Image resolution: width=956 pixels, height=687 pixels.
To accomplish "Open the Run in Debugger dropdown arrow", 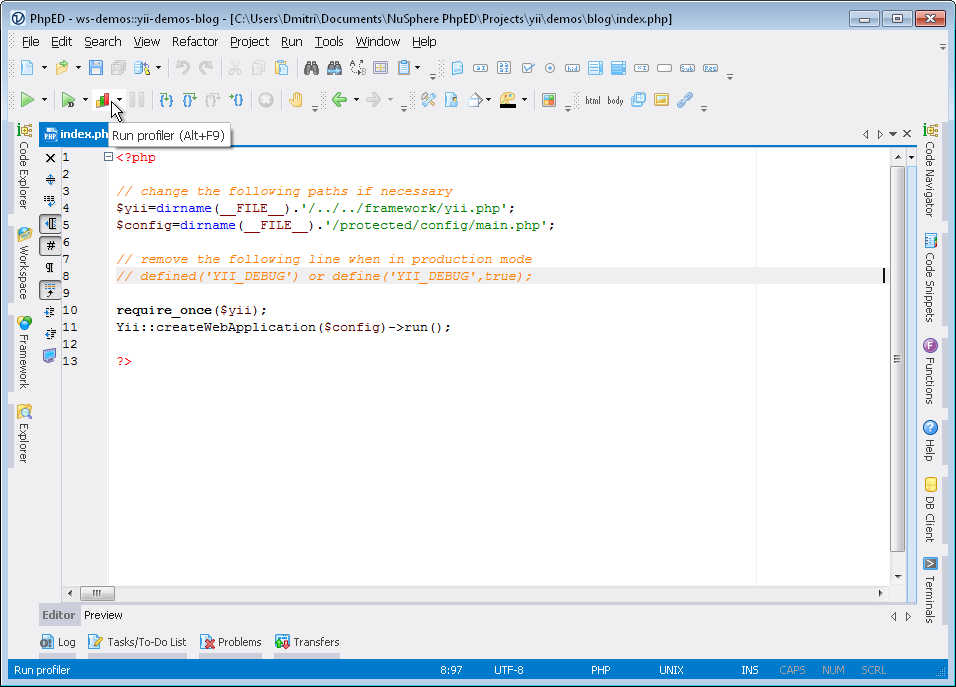I will (x=85, y=99).
